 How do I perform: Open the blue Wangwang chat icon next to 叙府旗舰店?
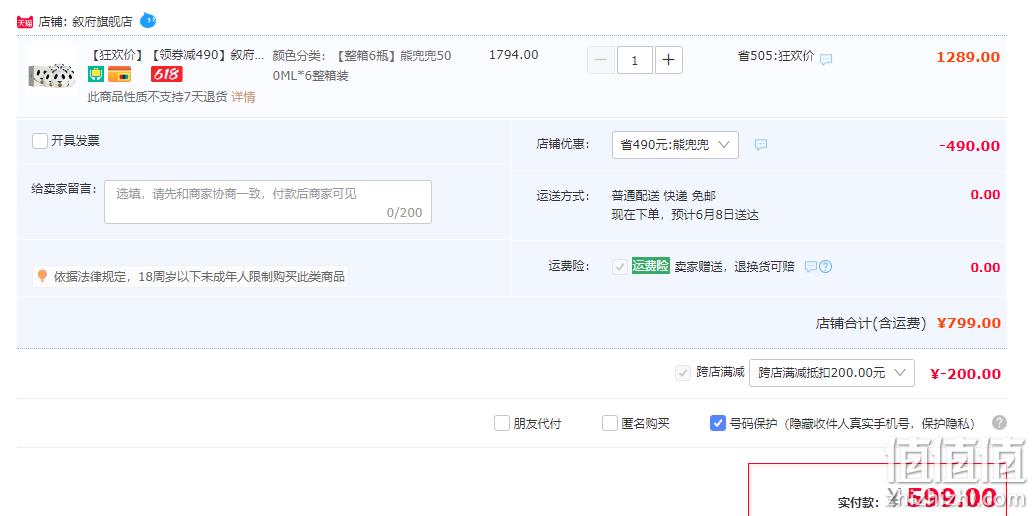point(148,20)
